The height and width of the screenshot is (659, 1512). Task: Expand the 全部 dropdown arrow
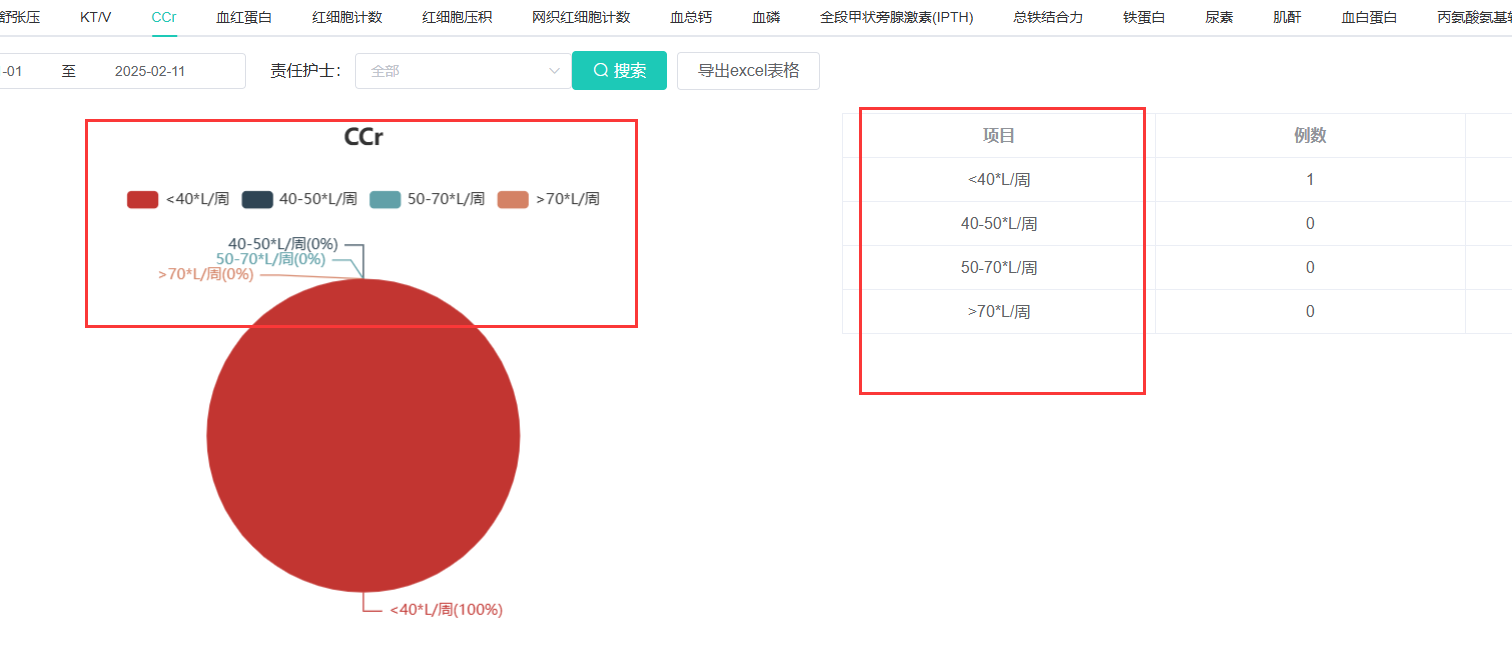(x=554, y=71)
